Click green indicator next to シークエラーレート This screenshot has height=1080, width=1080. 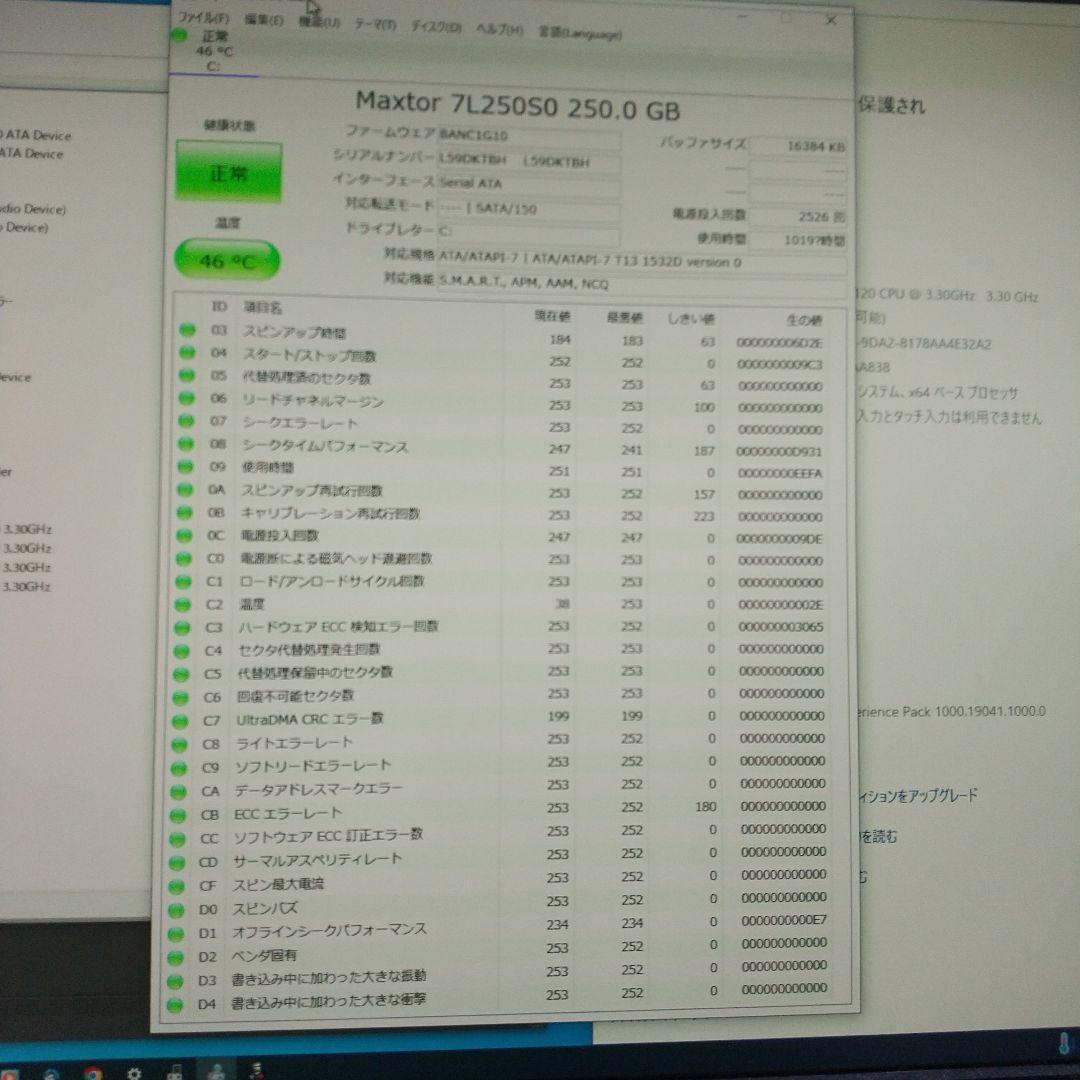pos(185,422)
